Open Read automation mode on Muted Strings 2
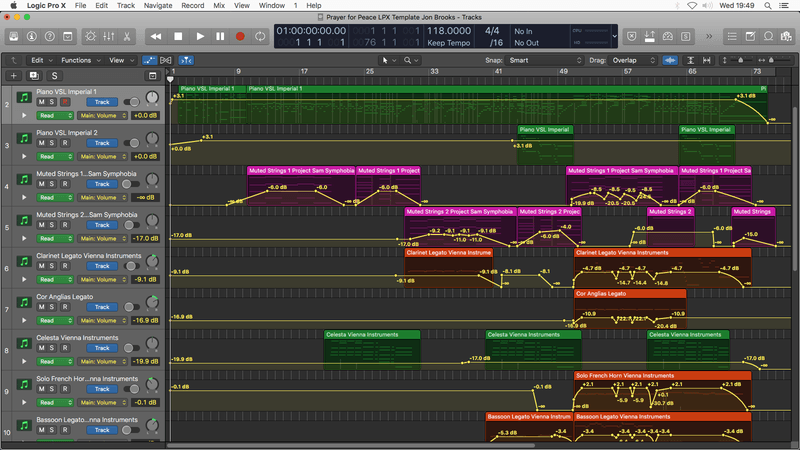The height and width of the screenshot is (450, 800). (x=55, y=238)
